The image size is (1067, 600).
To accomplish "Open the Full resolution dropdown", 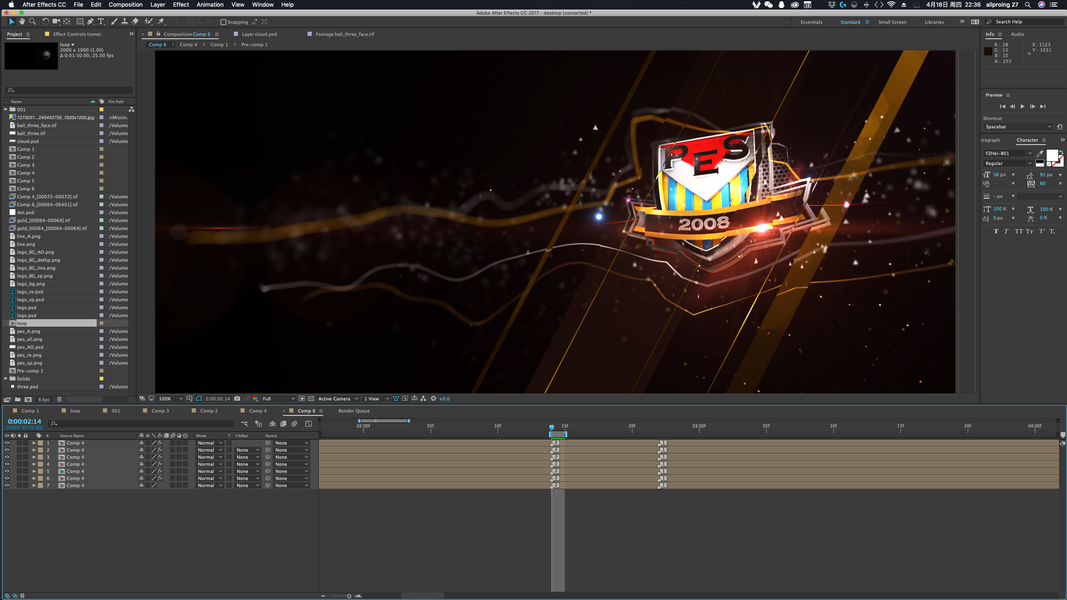I will click(278, 399).
